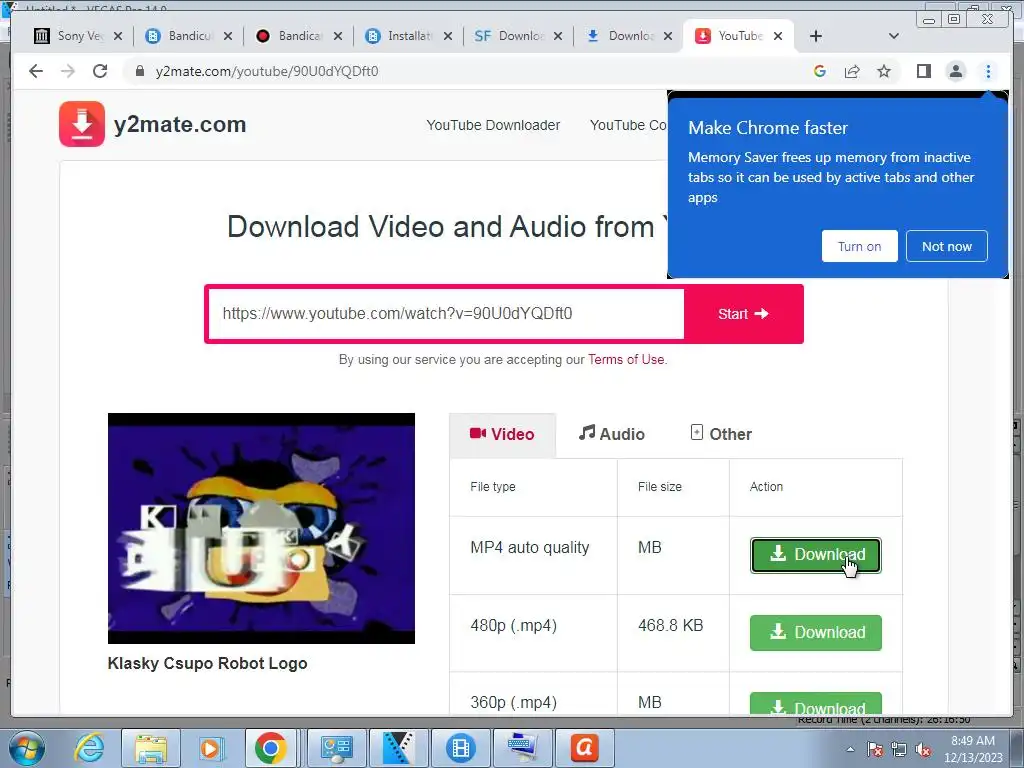Open Google search icon in the address bar
1024x768 pixels.
point(820,71)
